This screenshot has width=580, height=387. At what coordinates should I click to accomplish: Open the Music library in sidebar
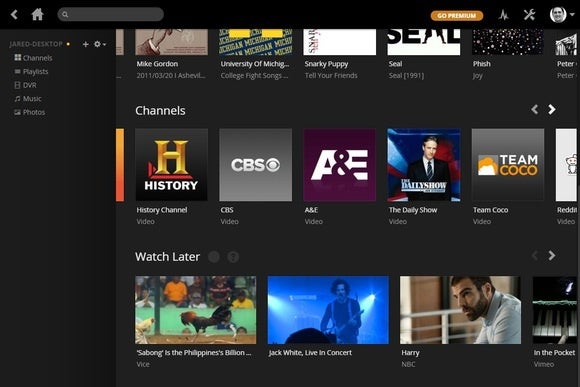28,98
